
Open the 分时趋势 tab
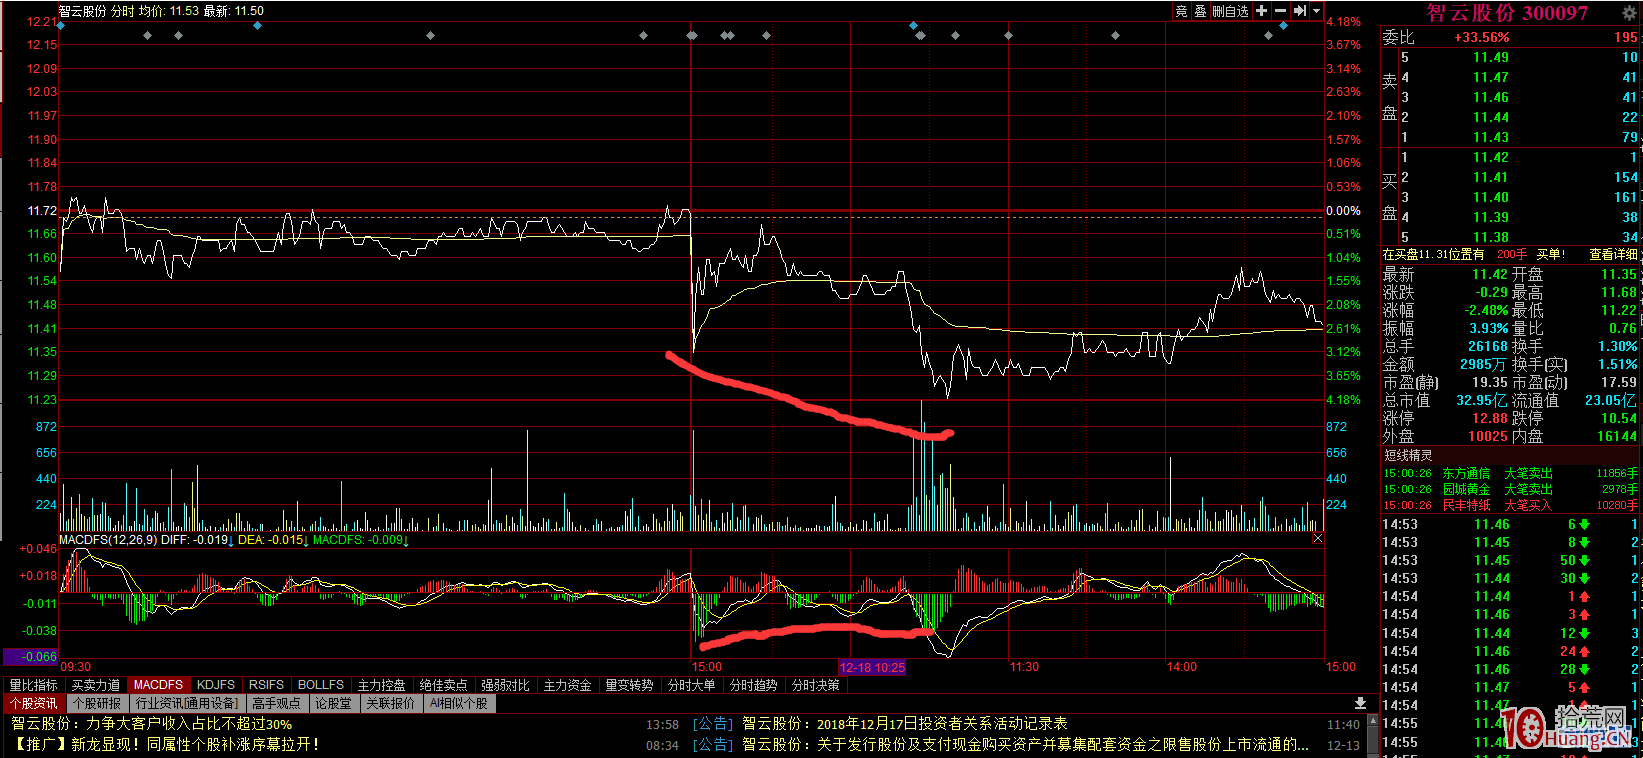pyautogui.click(x=754, y=685)
